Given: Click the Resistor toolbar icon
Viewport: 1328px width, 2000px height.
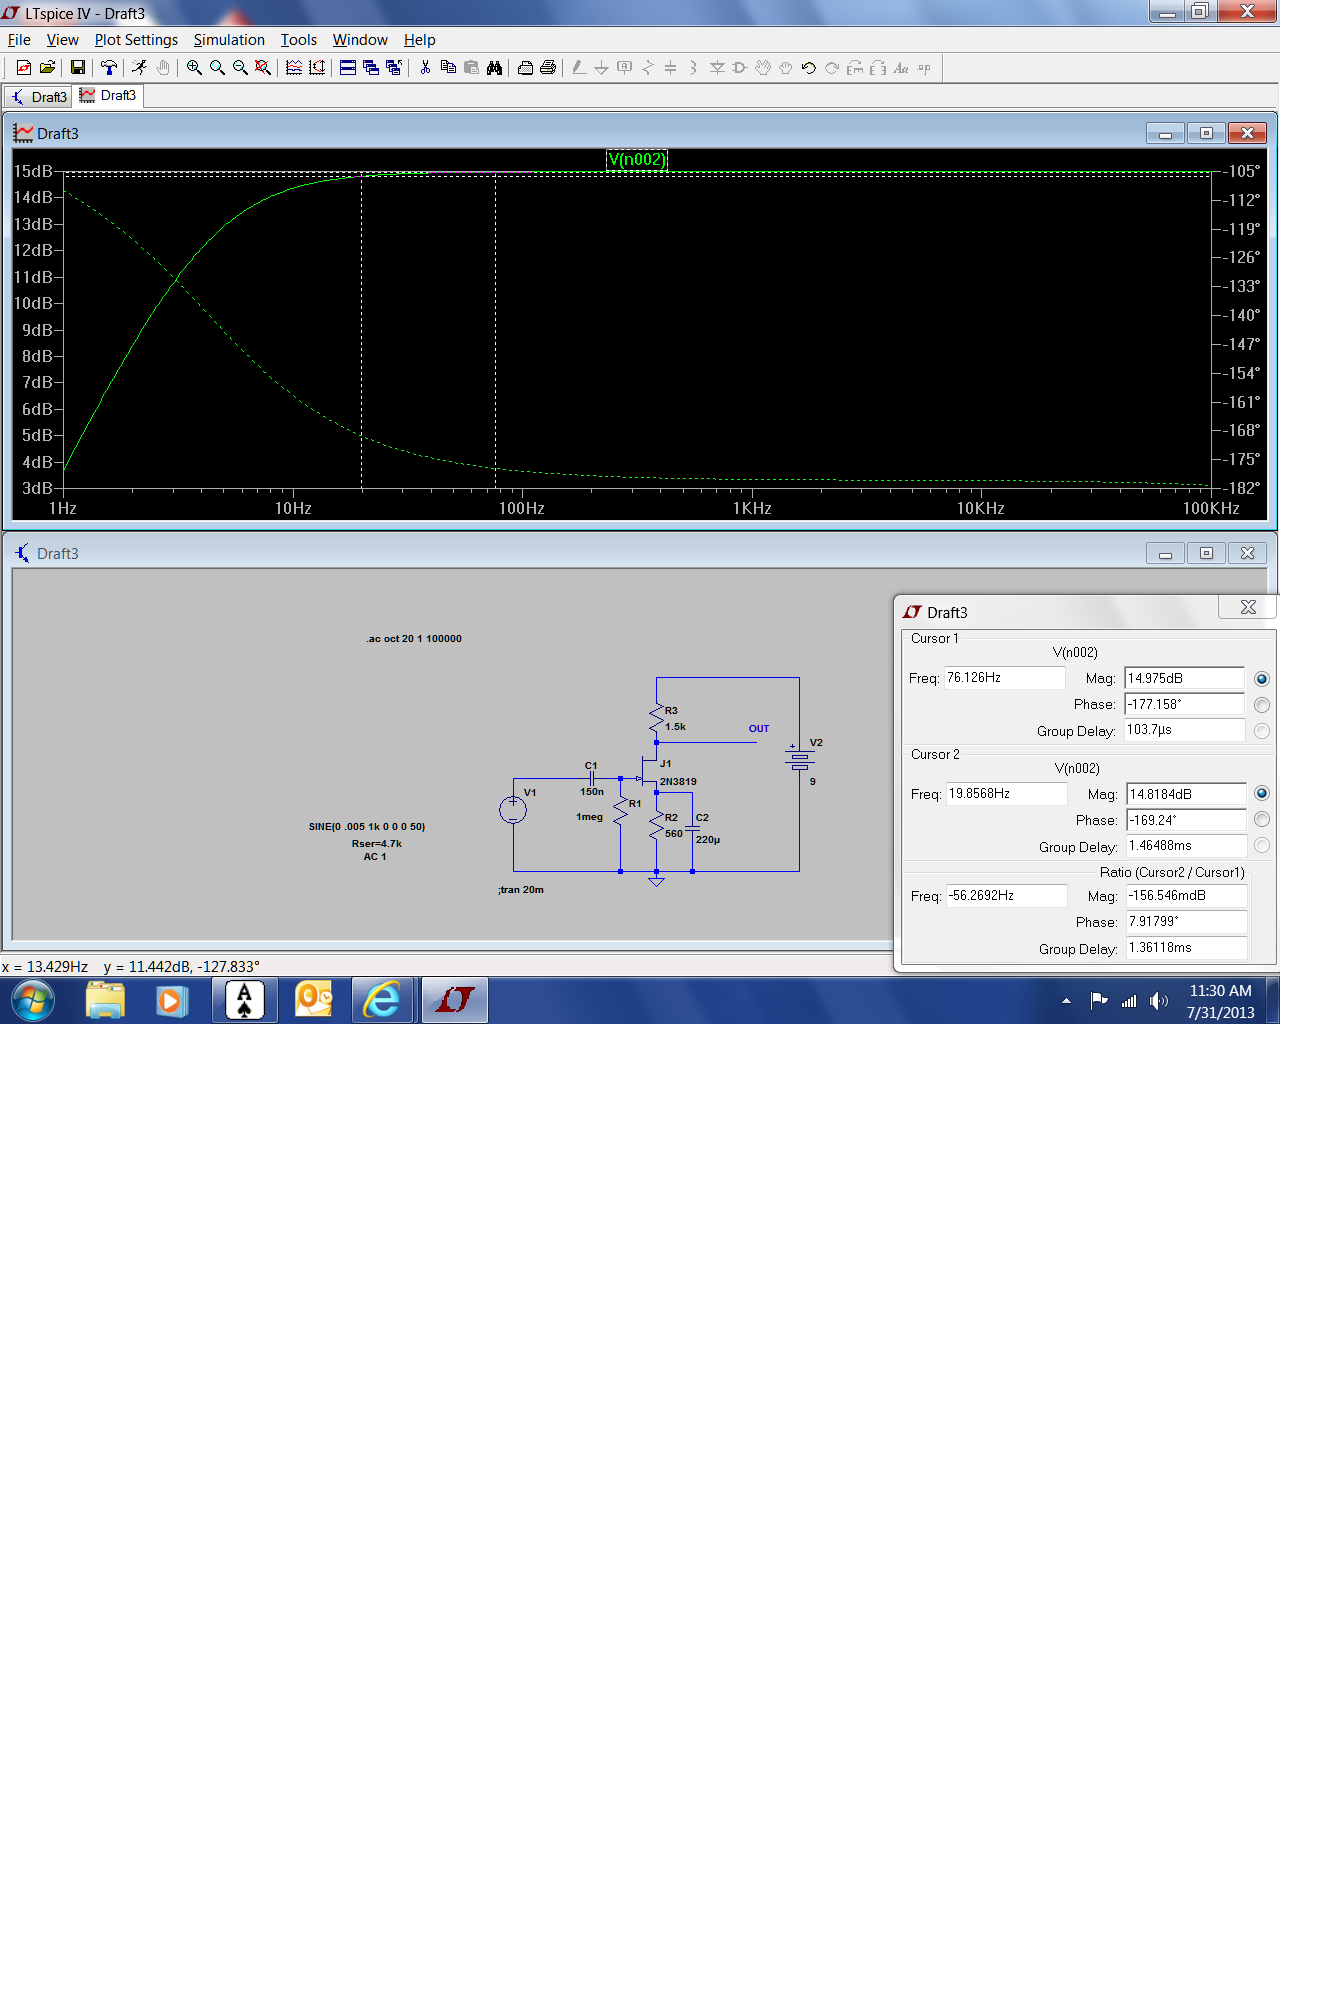Looking at the screenshot, I should (x=648, y=68).
